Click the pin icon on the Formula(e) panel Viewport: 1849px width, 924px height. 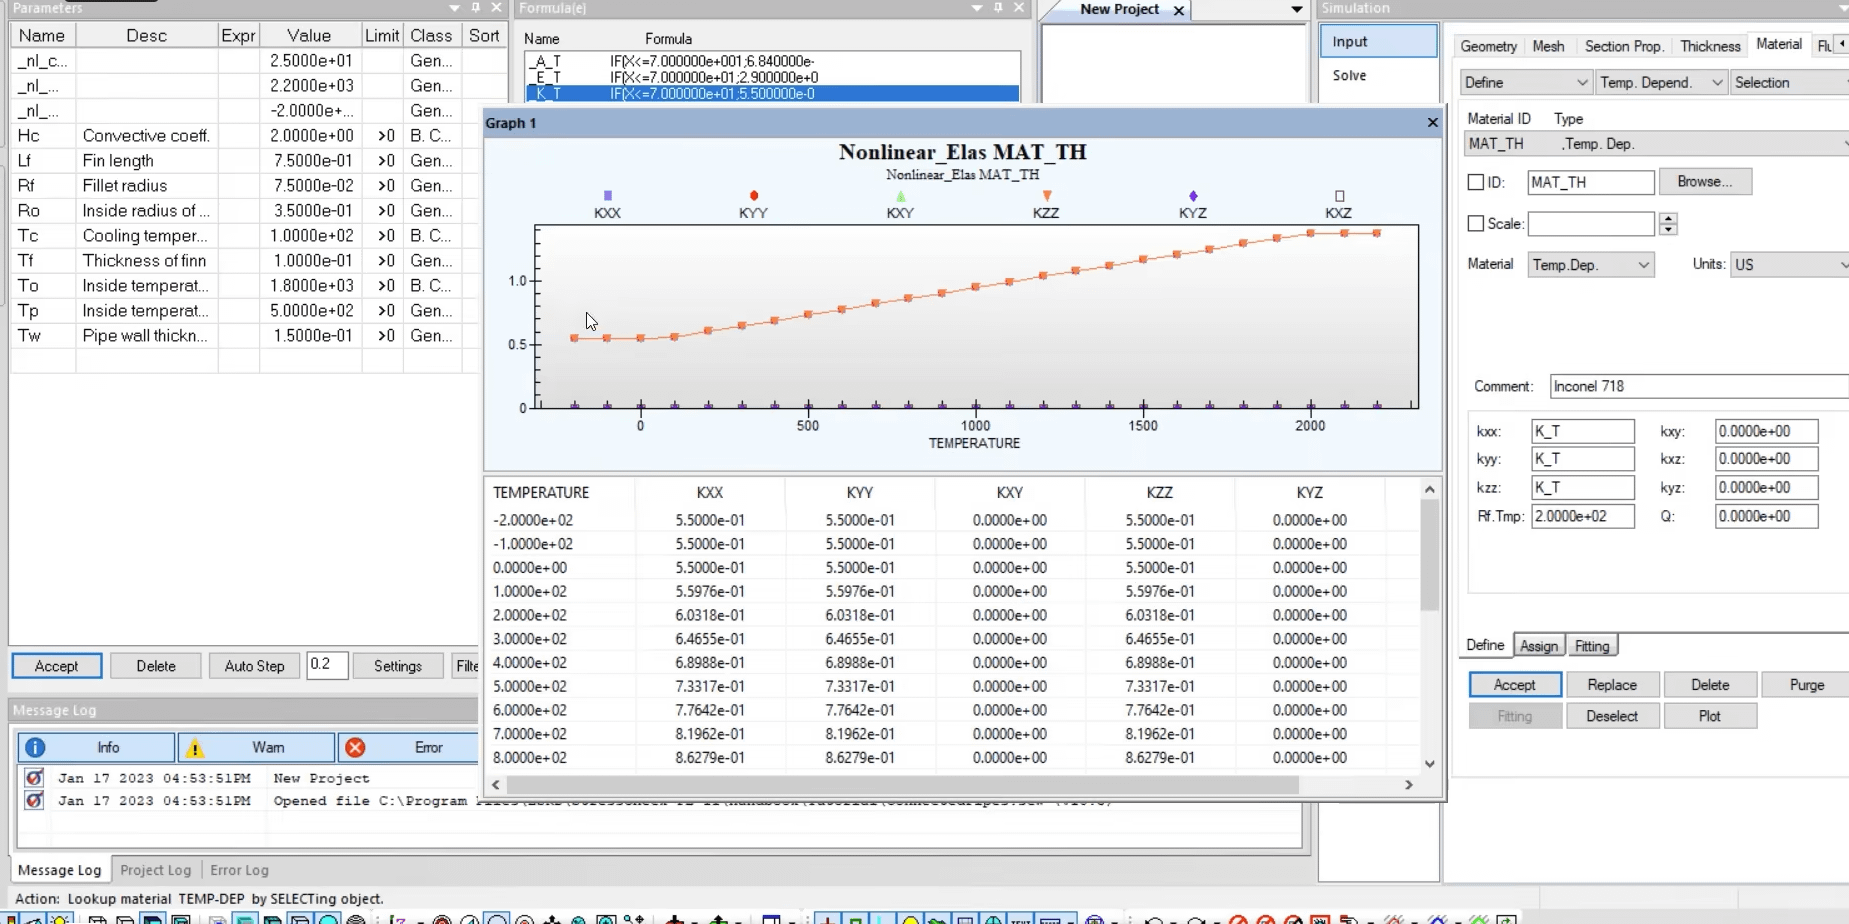click(x=996, y=7)
